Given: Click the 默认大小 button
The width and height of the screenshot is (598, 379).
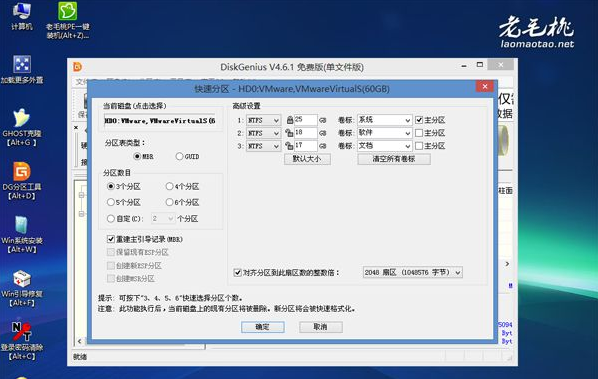Looking at the screenshot, I should (x=307, y=159).
